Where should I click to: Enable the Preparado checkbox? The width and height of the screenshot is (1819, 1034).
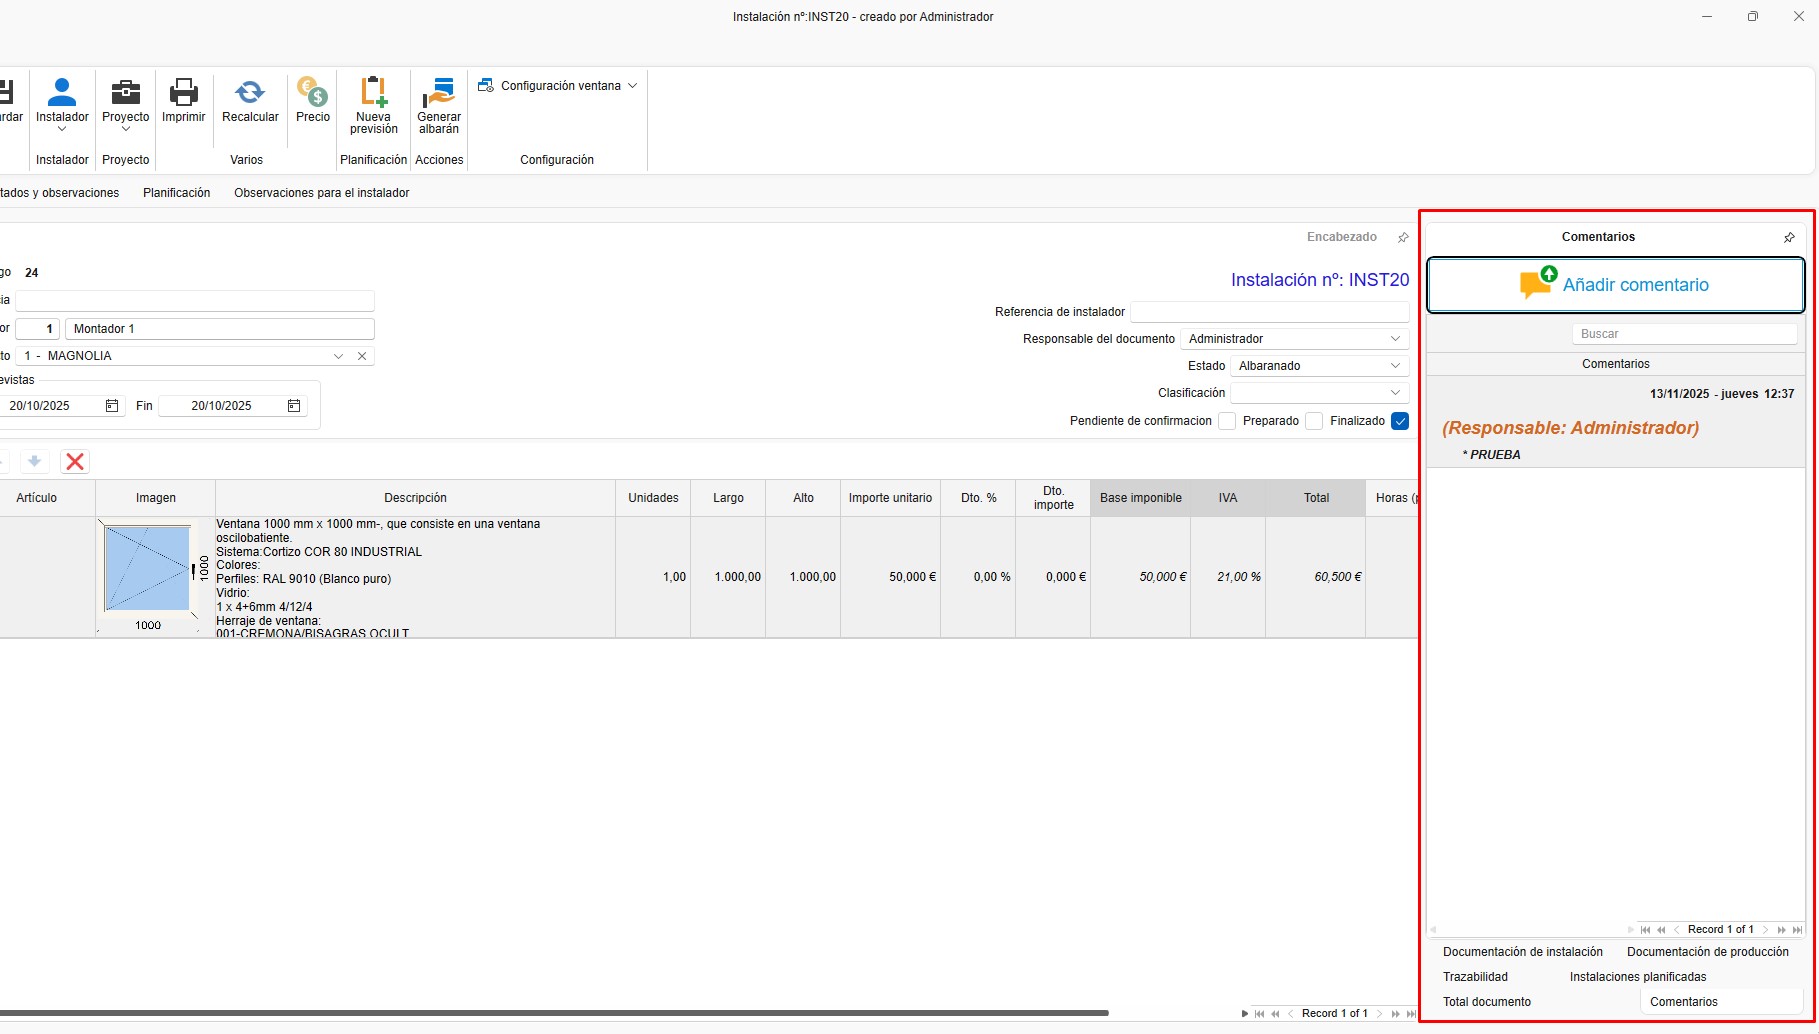point(1314,421)
